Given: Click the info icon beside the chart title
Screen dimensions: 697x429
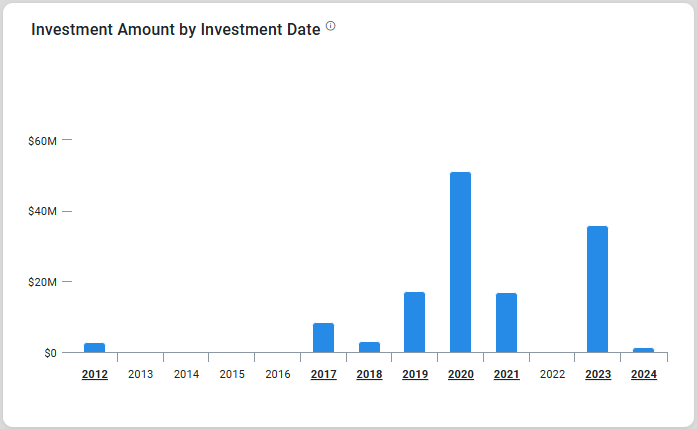Looking at the screenshot, I should coord(331,27).
